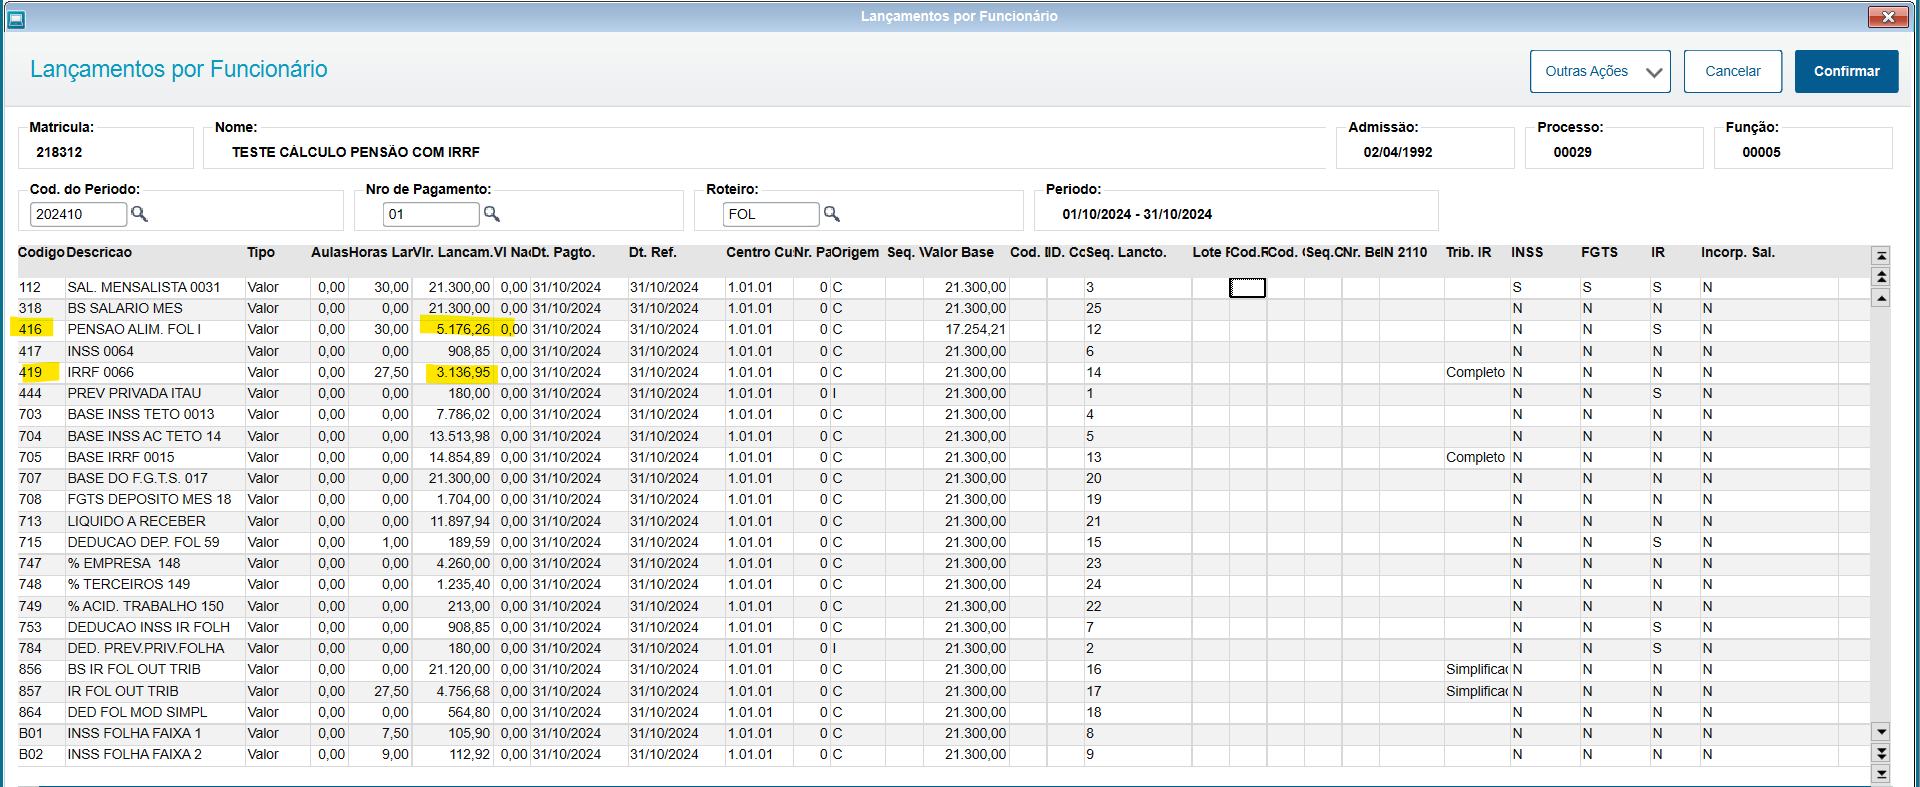Click the Incorp. Sal. column header

[1738, 252]
